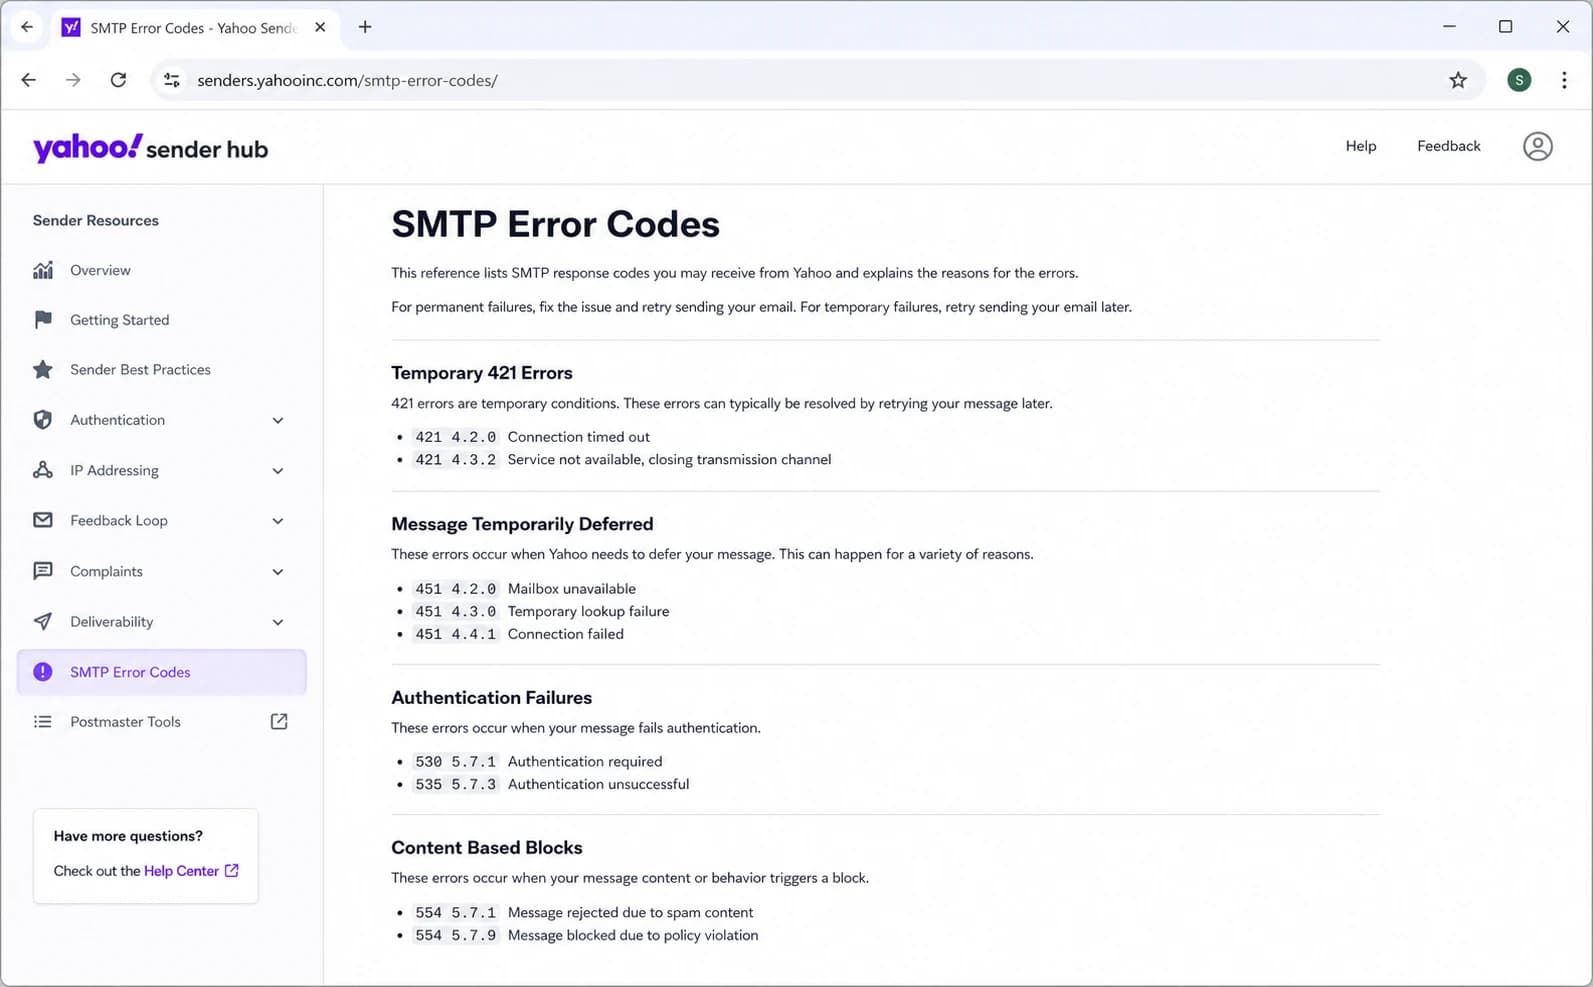Viewport: 1593px width, 987px height.
Task: Open the Overview chart icon
Action: pyautogui.click(x=43, y=270)
